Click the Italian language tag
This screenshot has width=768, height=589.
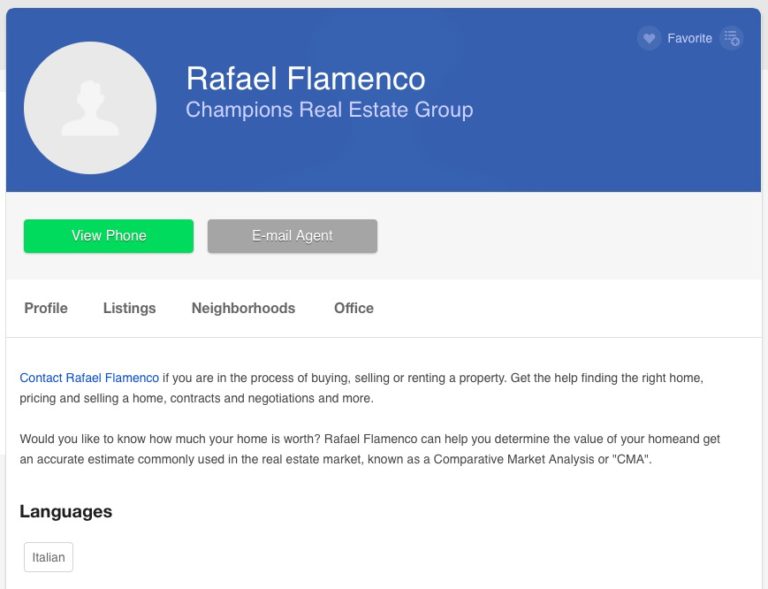click(48, 557)
